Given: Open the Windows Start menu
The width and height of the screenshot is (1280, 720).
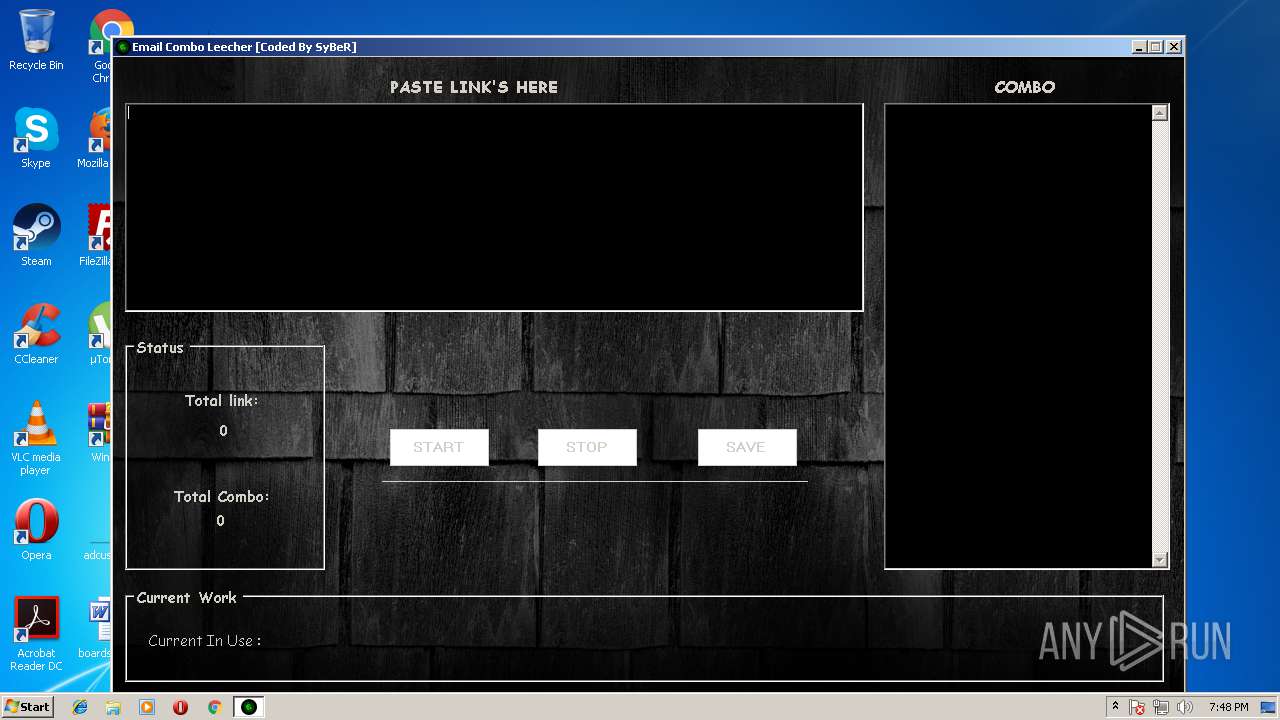Looking at the screenshot, I should coord(27,707).
